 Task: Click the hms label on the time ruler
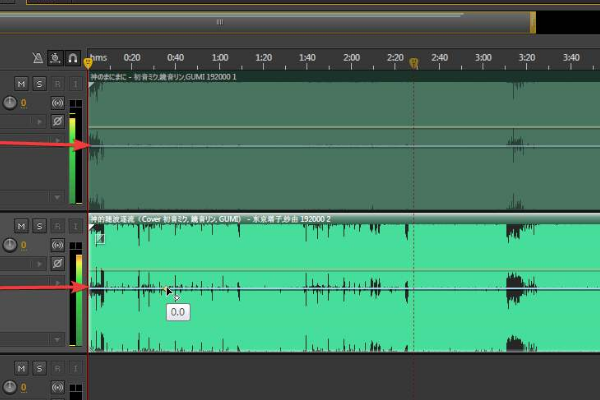point(99,58)
